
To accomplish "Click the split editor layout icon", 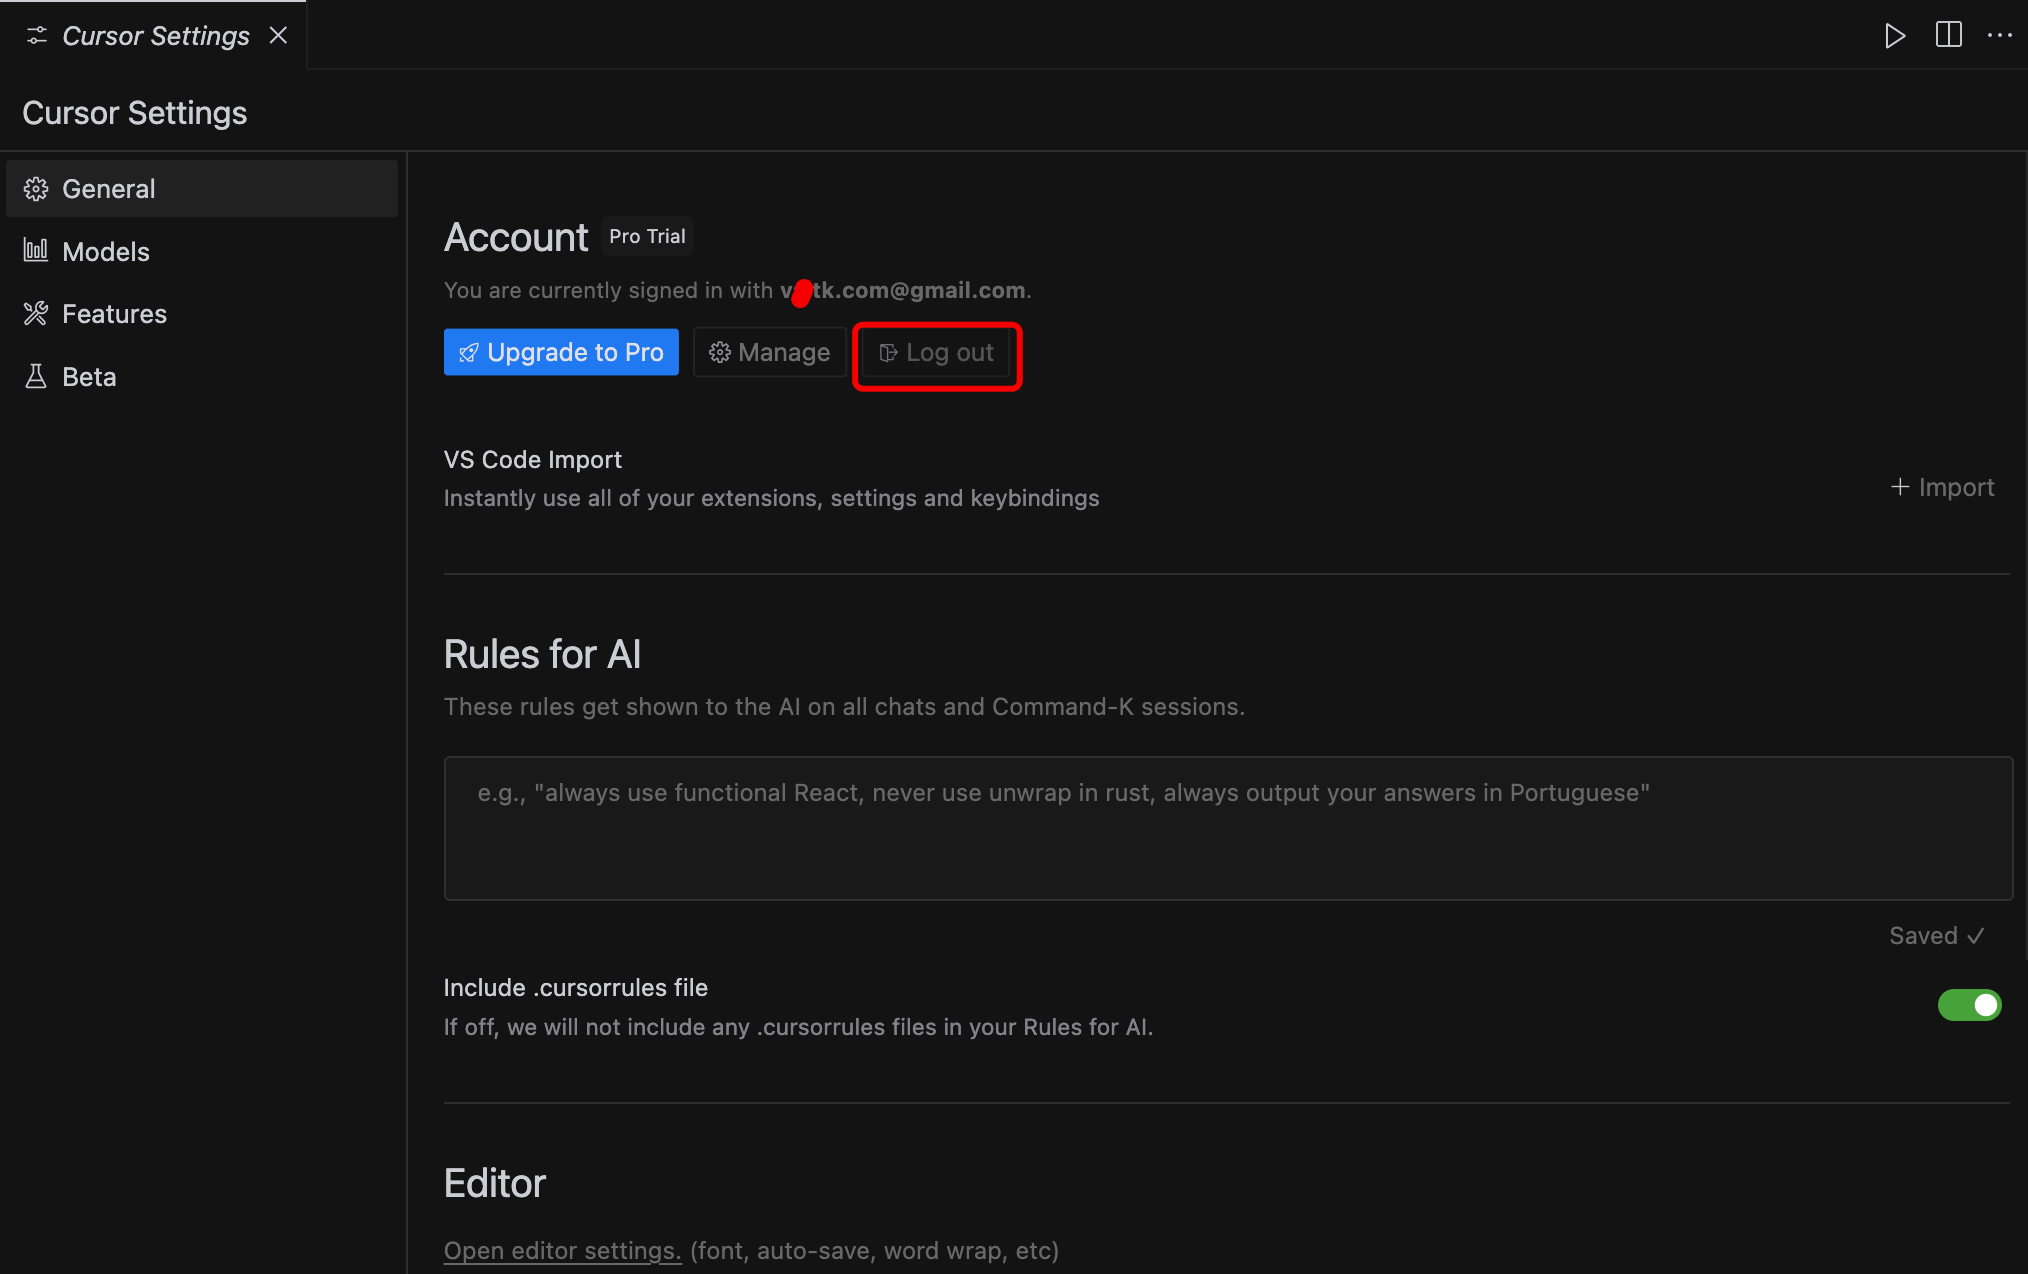I will (x=1949, y=35).
